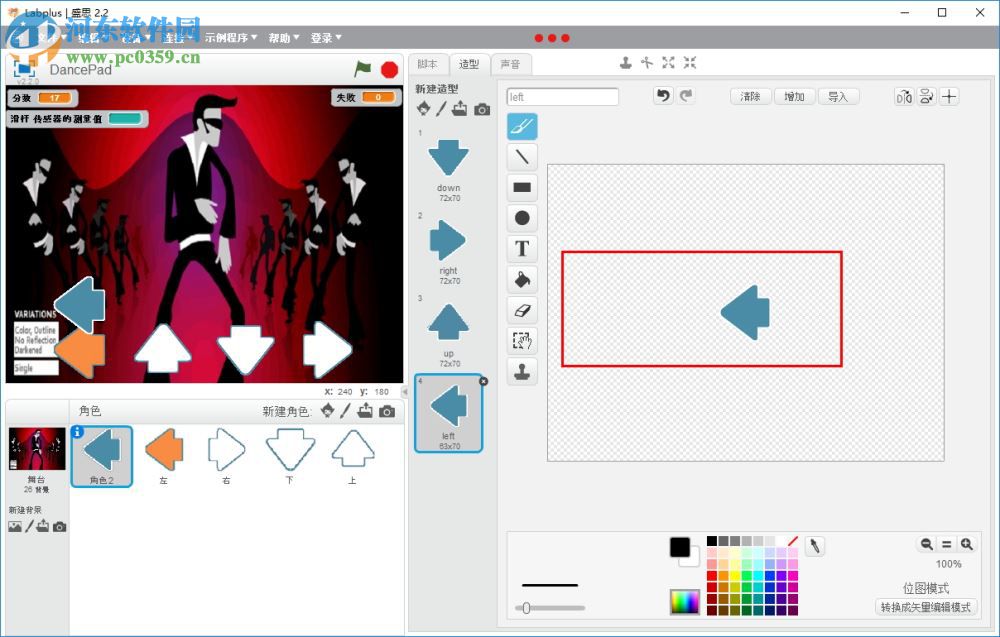The width and height of the screenshot is (1000, 637).
Task: Select the Ellipse tool in paint editor
Action: 522,218
